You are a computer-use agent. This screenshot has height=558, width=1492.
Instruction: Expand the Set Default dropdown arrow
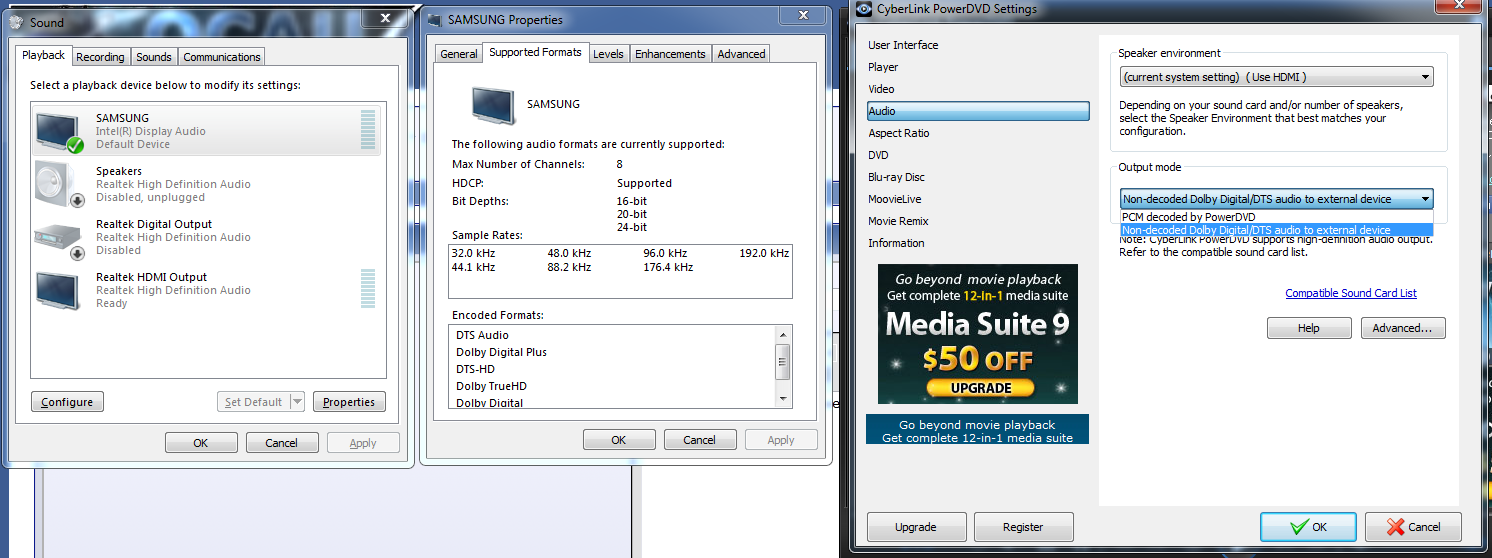point(297,402)
